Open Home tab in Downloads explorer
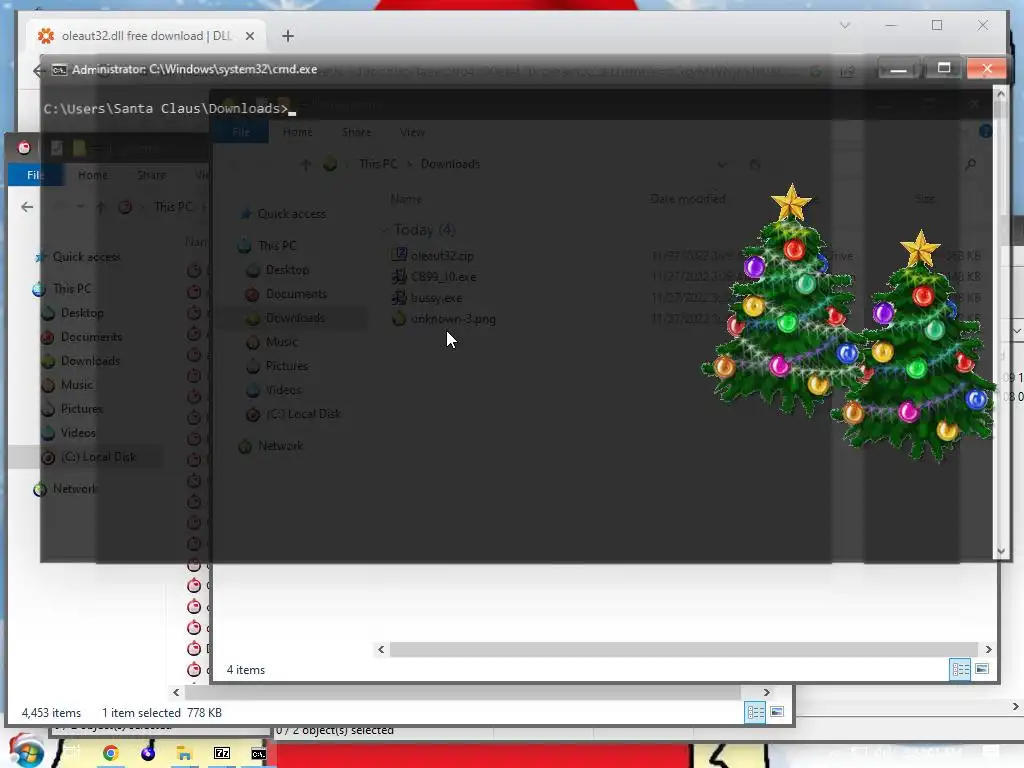Image resolution: width=1024 pixels, height=768 pixels. pyautogui.click(x=298, y=132)
